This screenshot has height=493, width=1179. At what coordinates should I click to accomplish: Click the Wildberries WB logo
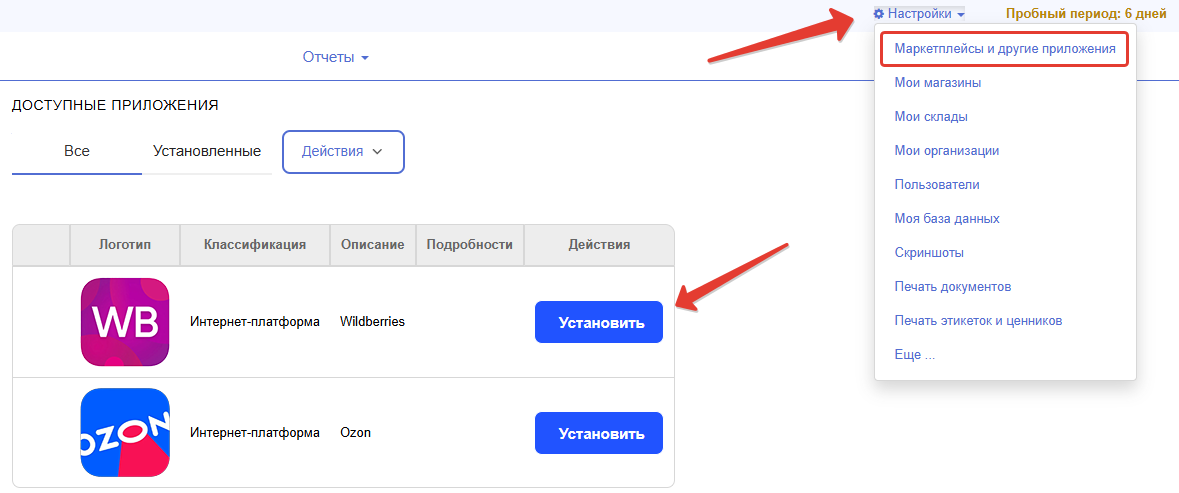pos(125,322)
